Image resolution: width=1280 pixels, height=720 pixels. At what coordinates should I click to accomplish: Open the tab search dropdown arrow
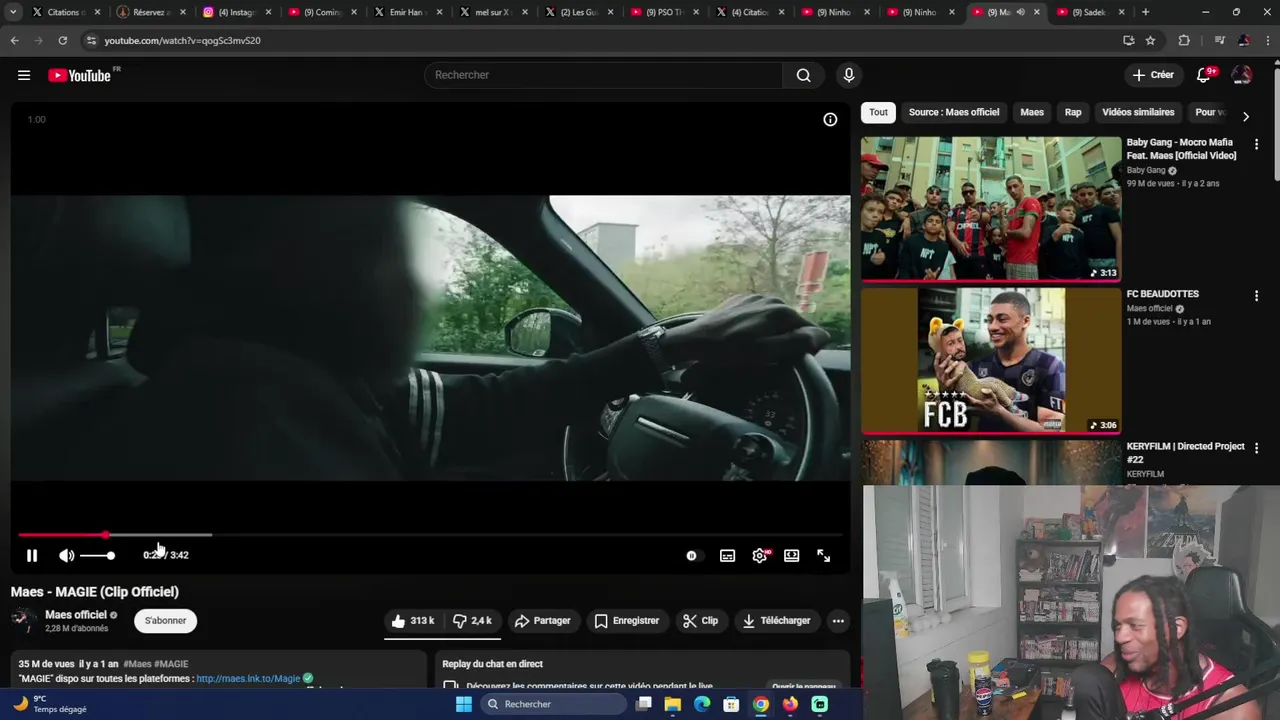point(13,12)
